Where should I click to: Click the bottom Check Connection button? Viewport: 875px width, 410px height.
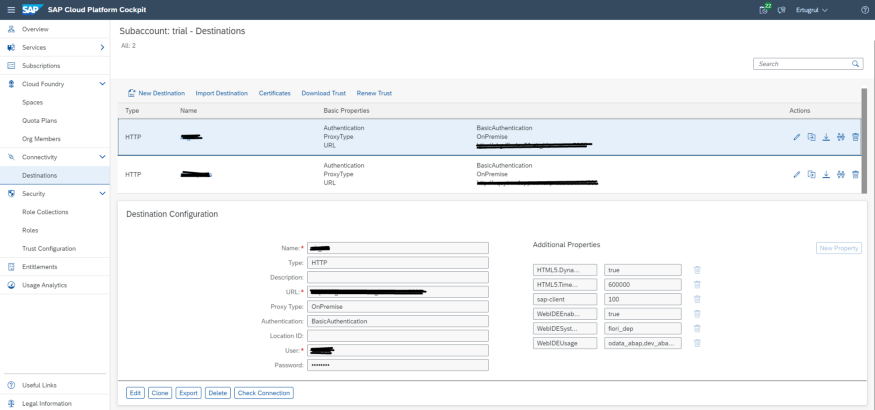click(x=264, y=393)
